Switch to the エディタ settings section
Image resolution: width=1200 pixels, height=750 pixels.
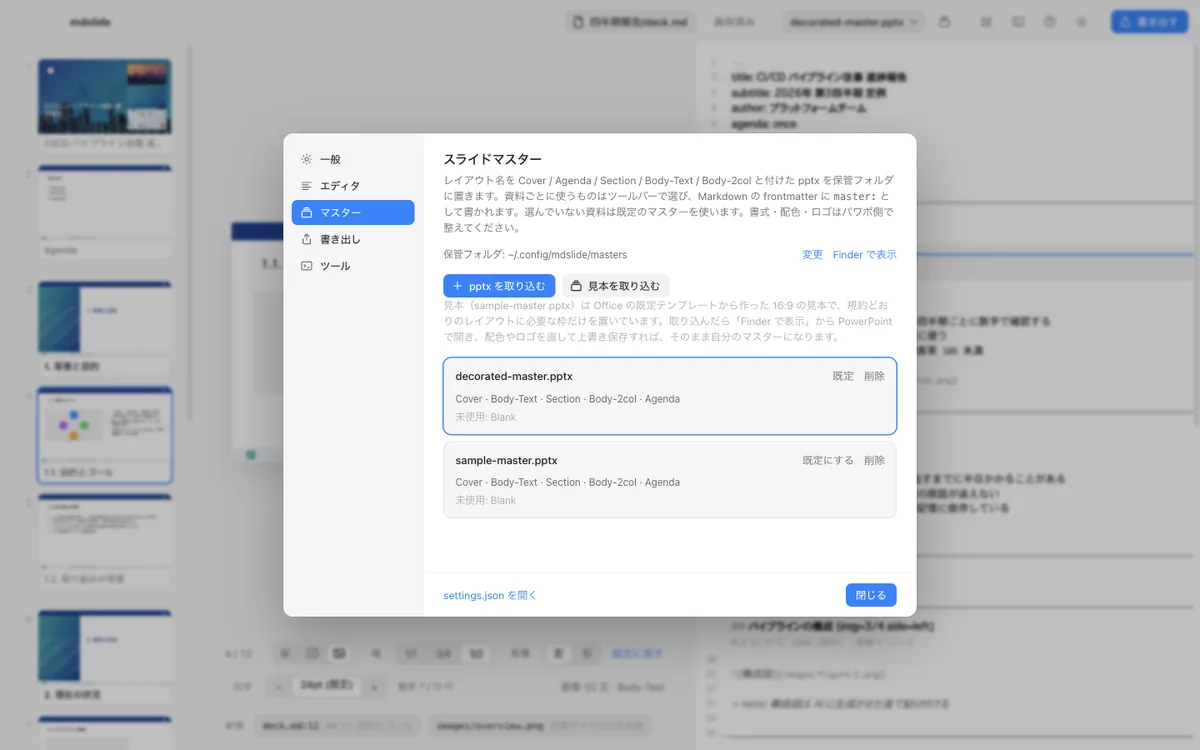[x=353, y=186]
